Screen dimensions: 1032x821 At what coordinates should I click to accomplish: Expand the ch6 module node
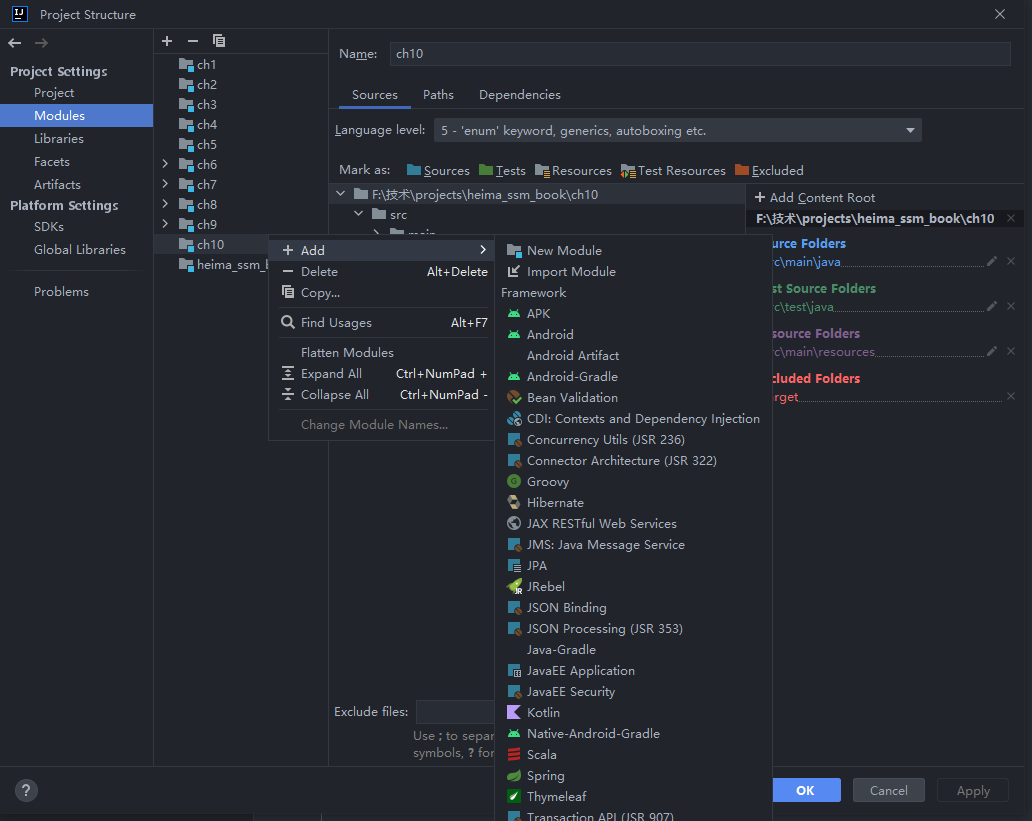(x=165, y=164)
